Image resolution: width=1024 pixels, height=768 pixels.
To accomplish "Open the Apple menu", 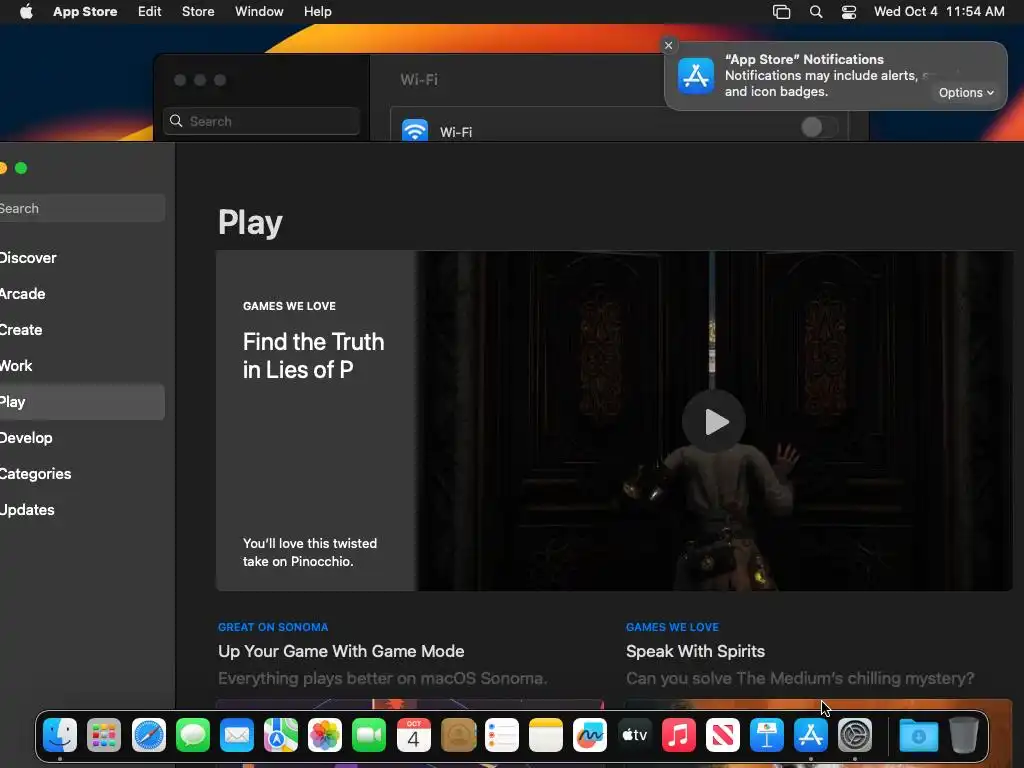I will (x=26, y=11).
